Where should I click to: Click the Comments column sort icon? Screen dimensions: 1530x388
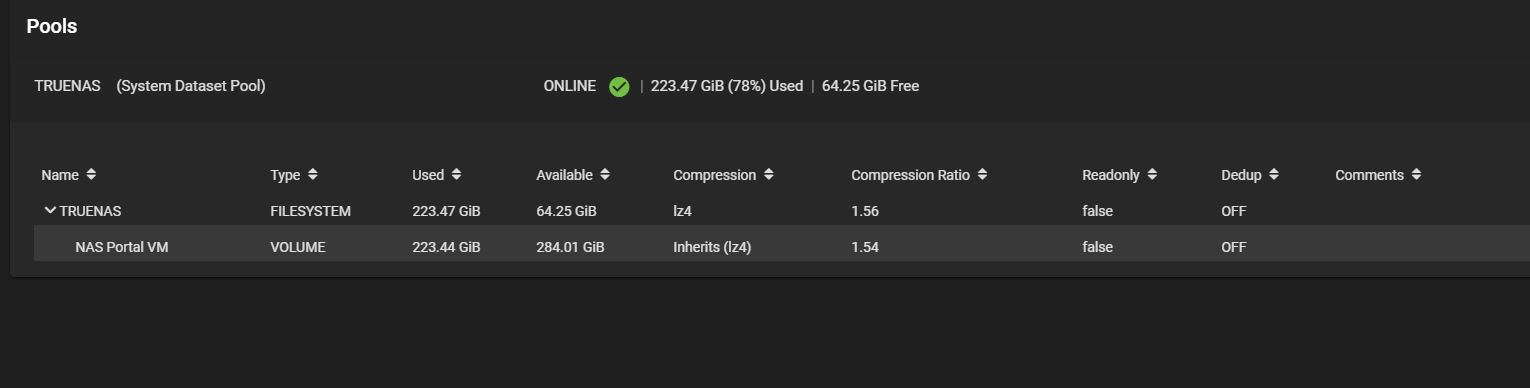(x=1416, y=175)
